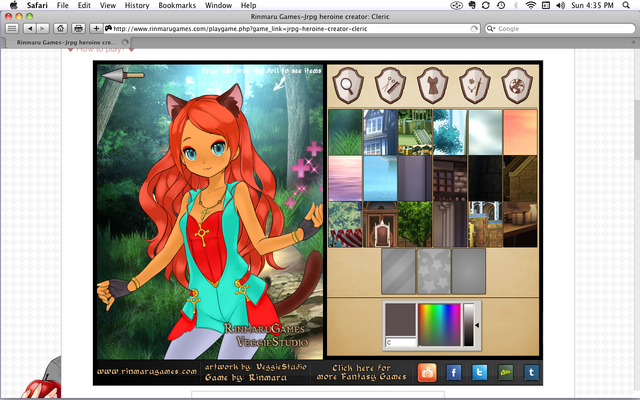This screenshot has height=400, width=640.
Task: Select the pink-purple water background
Action: pyautogui.click(x=345, y=178)
